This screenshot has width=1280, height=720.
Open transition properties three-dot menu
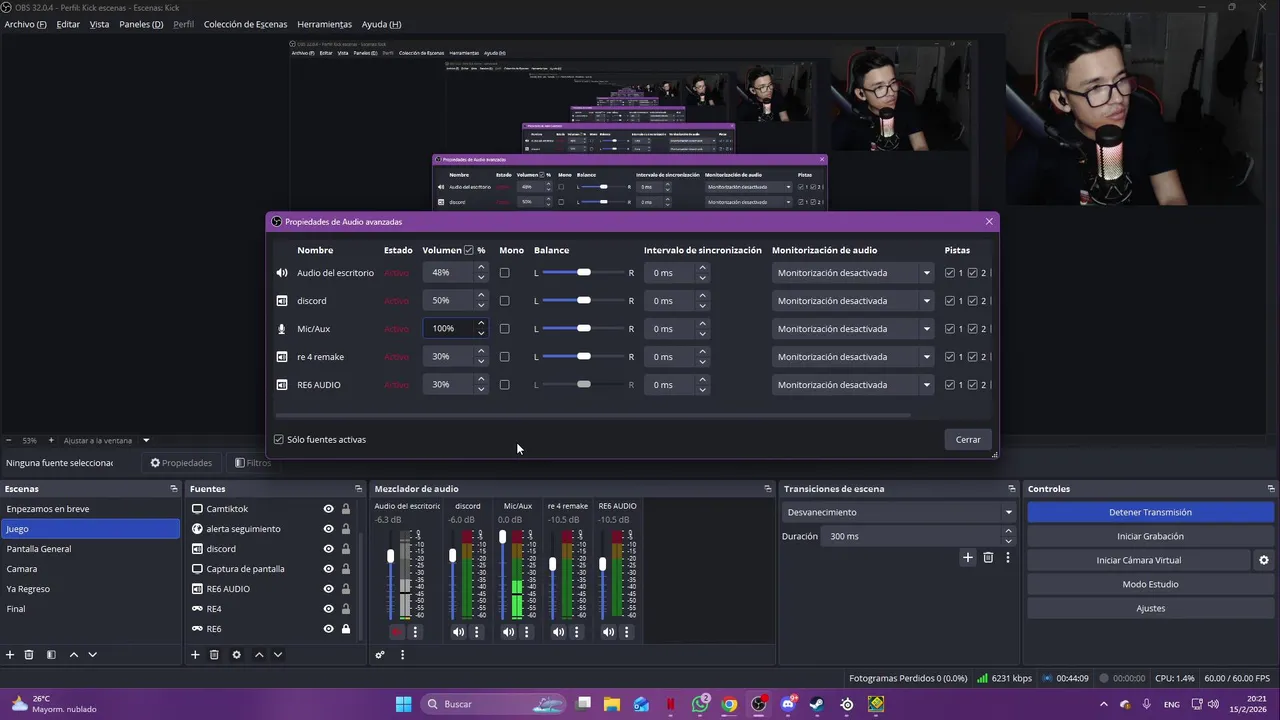click(1008, 558)
